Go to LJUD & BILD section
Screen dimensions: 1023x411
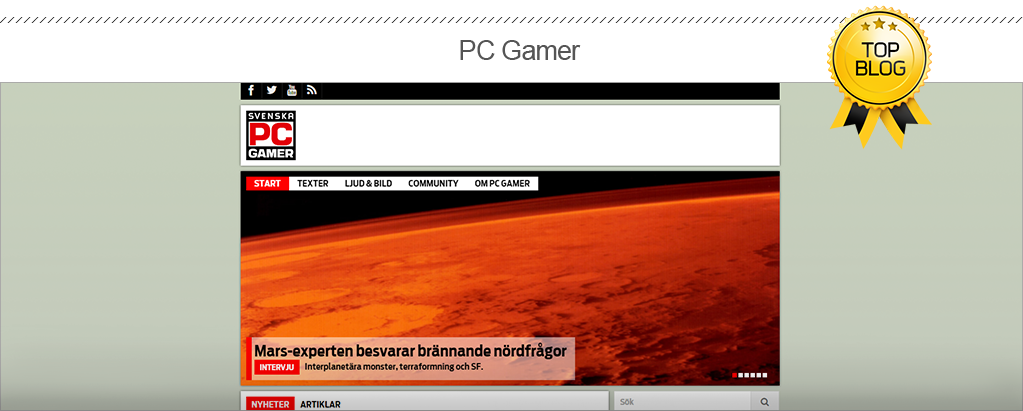pos(368,184)
